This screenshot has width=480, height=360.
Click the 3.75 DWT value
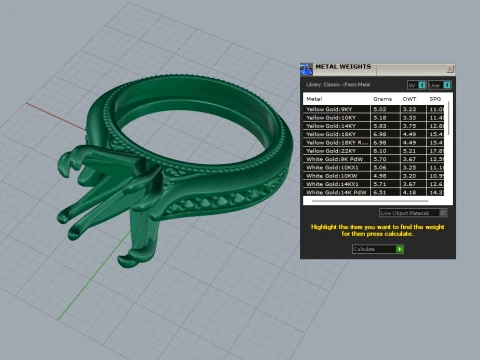(409, 126)
